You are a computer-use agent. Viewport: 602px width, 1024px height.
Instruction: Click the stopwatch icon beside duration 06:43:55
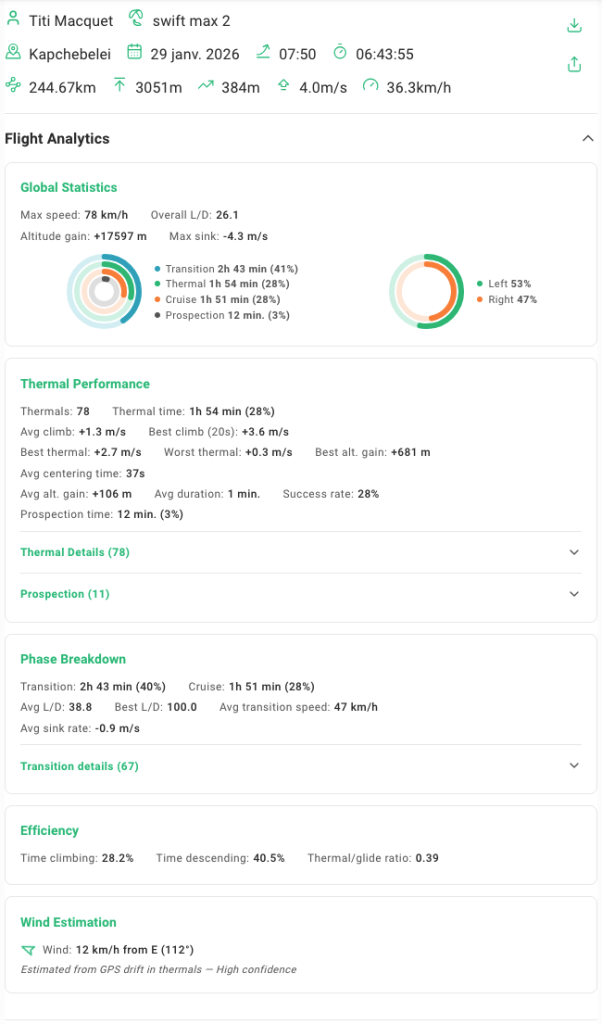pyautogui.click(x=340, y=53)
